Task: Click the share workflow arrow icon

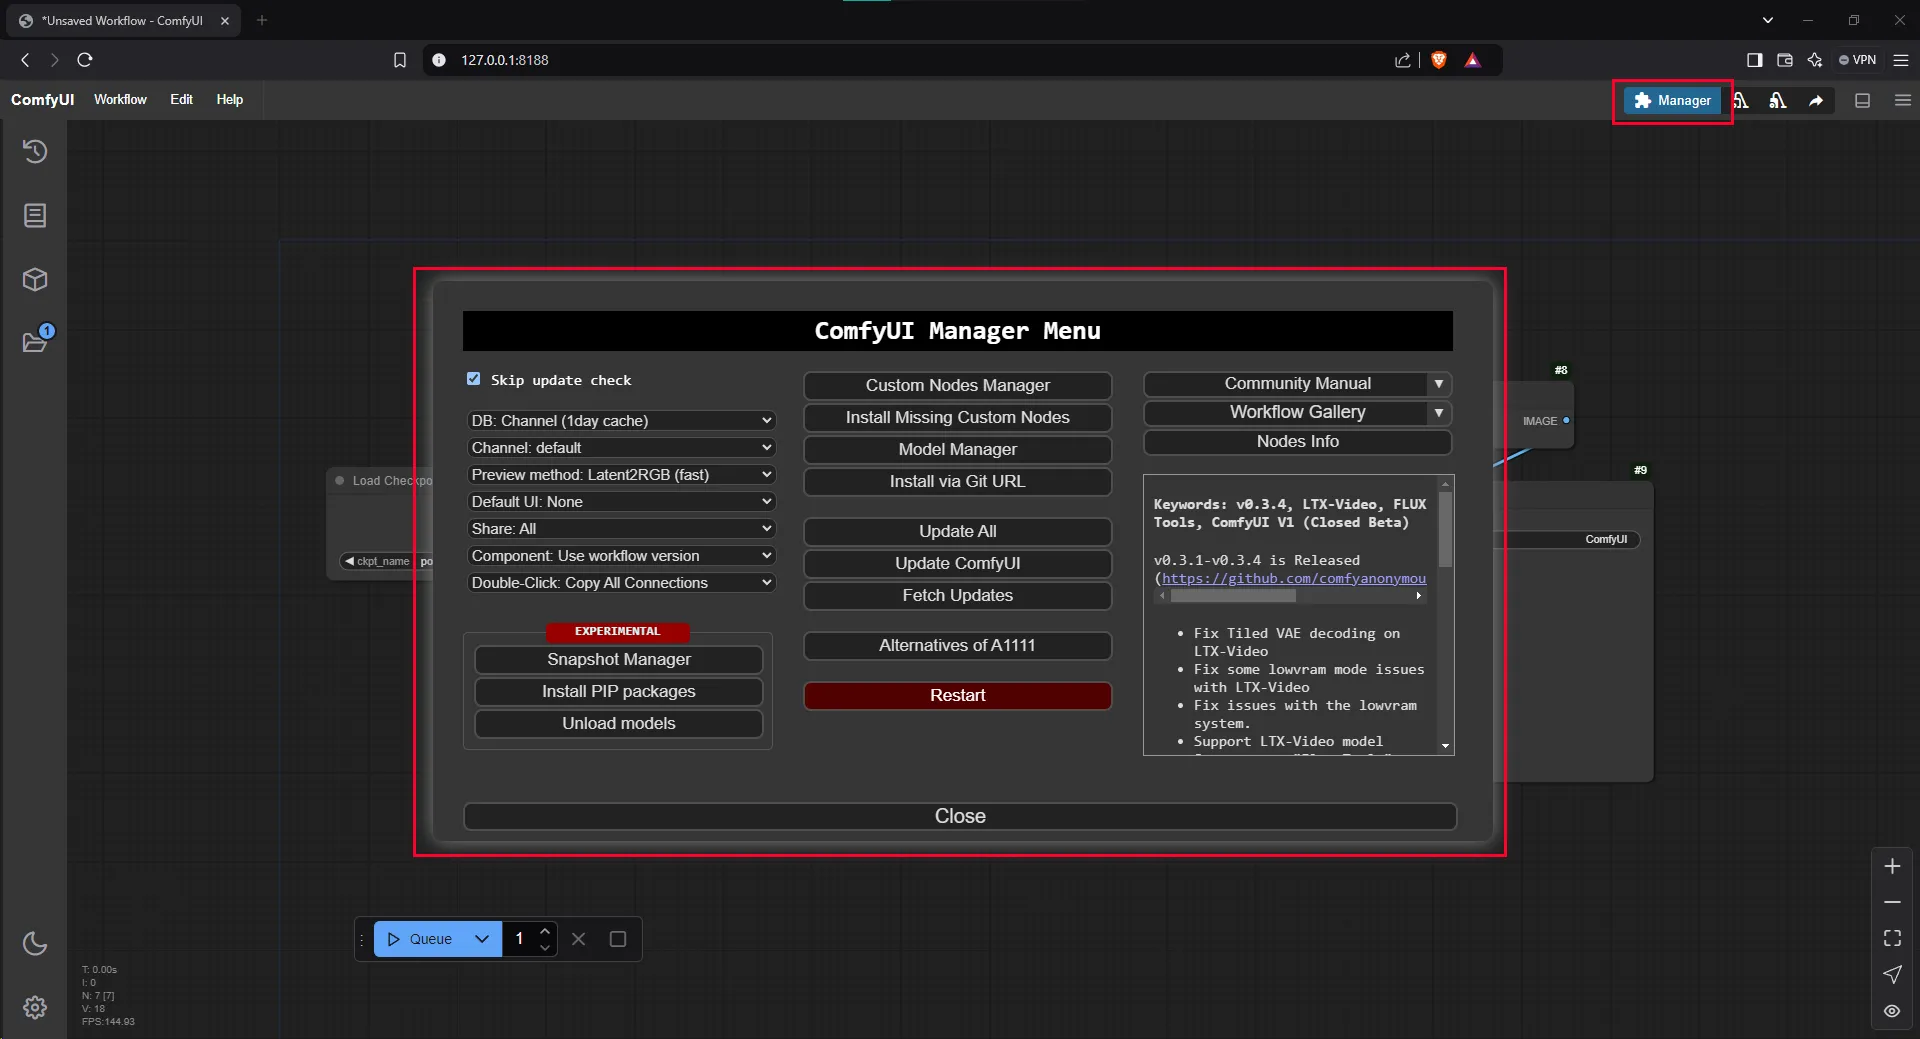Action: (x=1816, y=101)
